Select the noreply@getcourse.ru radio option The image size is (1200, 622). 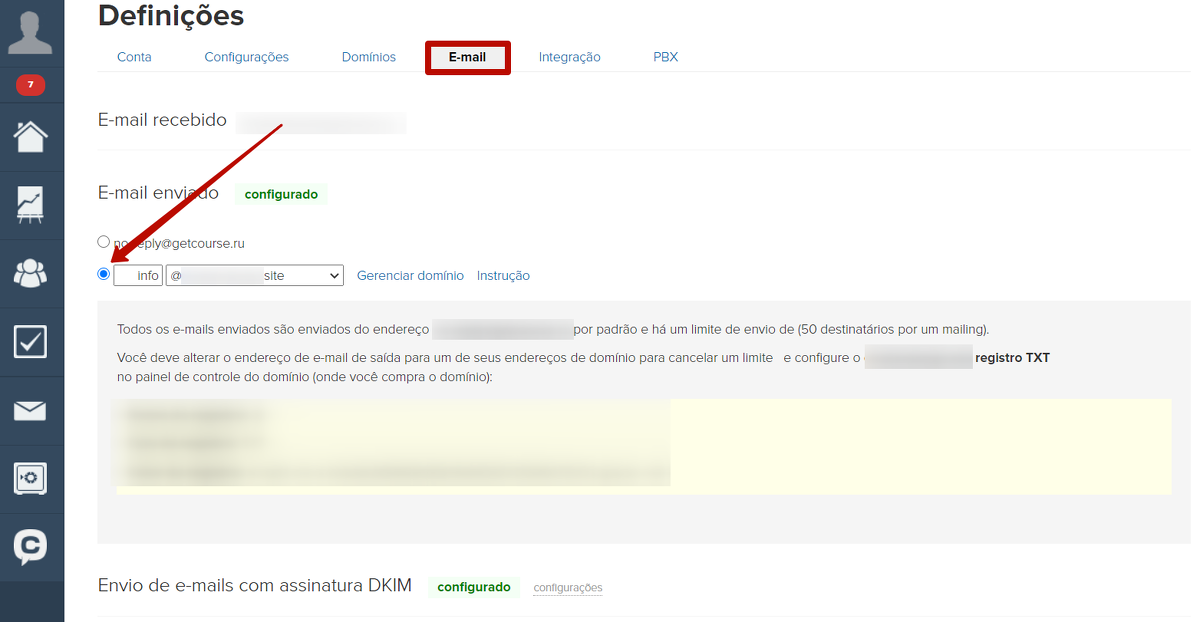click(x=104, y=242)
